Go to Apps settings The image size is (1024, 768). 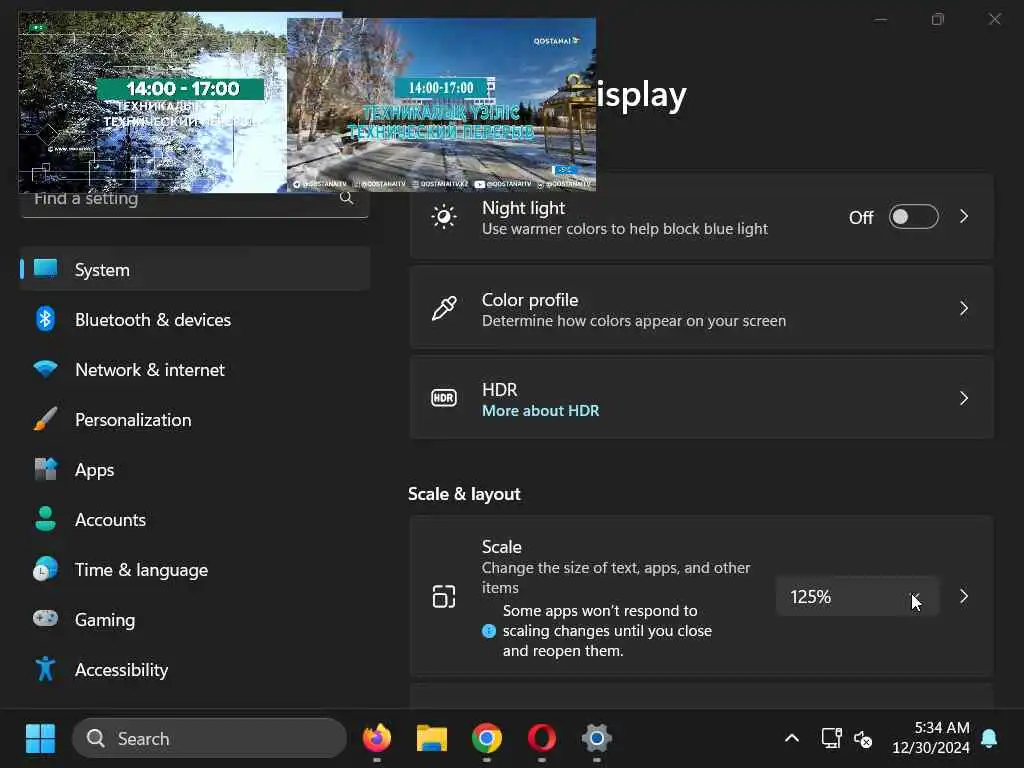pyautogui.click(x=195, y=470)
